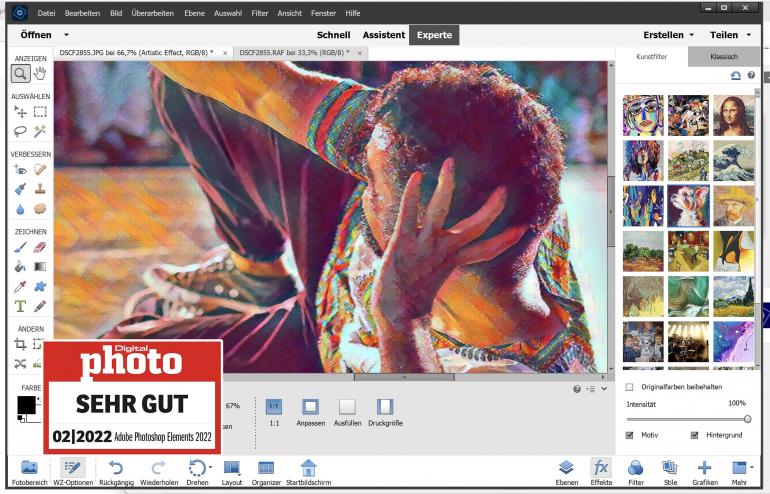
Task: Select the Eraser tool
Action: [40, 247]
